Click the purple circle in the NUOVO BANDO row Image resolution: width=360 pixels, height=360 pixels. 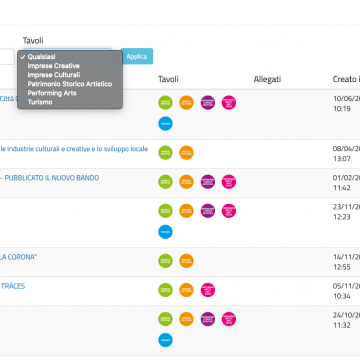coord(208,182)
